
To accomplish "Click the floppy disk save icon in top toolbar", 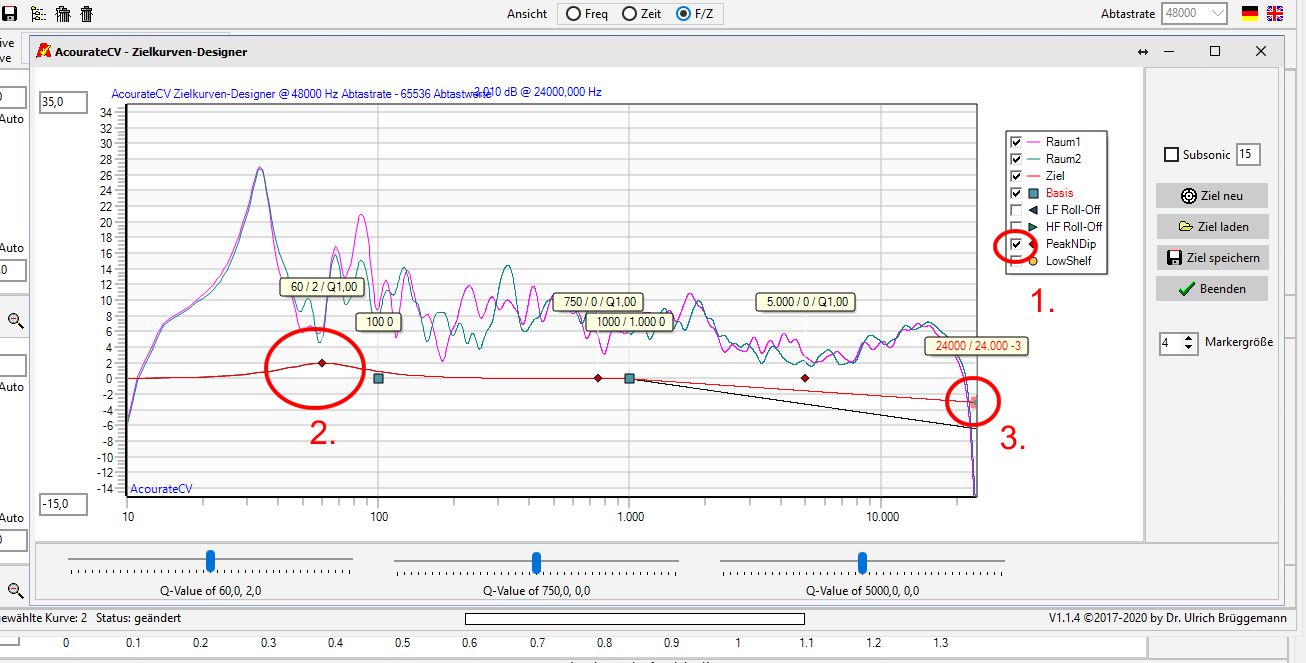I will click(10, 13).
